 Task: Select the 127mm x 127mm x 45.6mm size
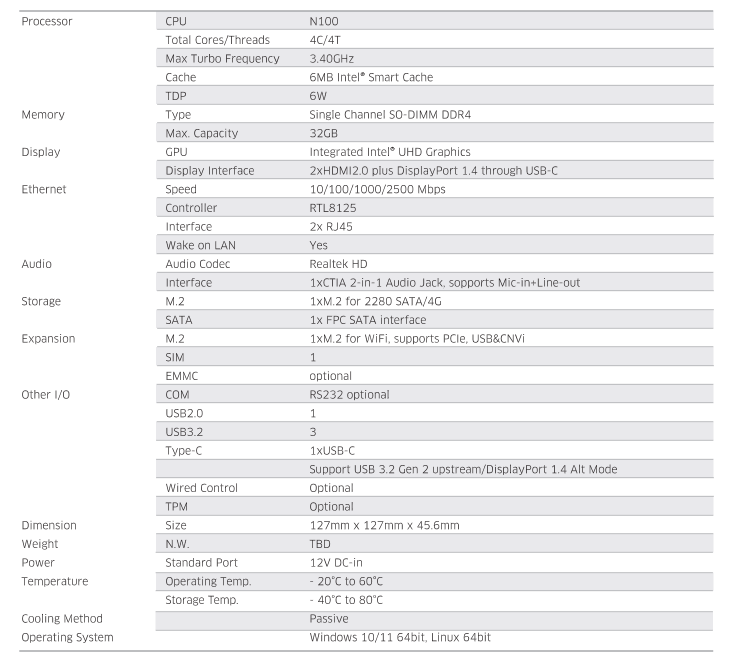(x=385, y=525)
